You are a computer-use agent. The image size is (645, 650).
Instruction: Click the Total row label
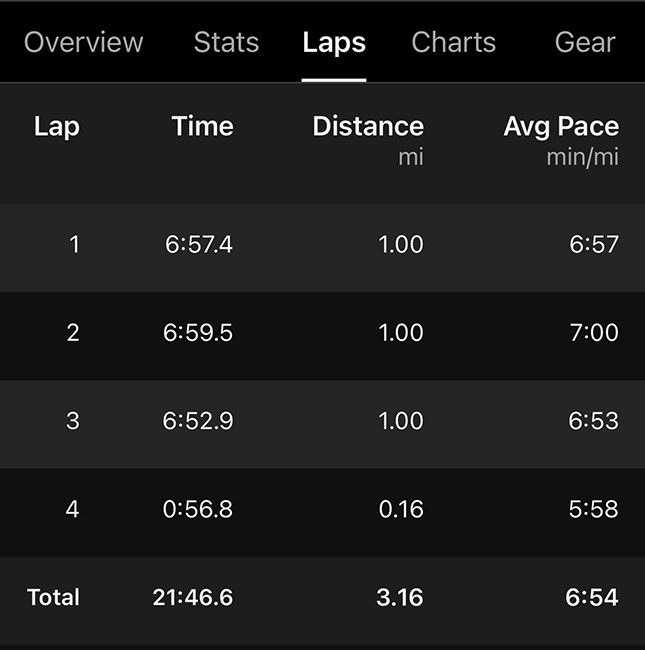coord(53,598)
